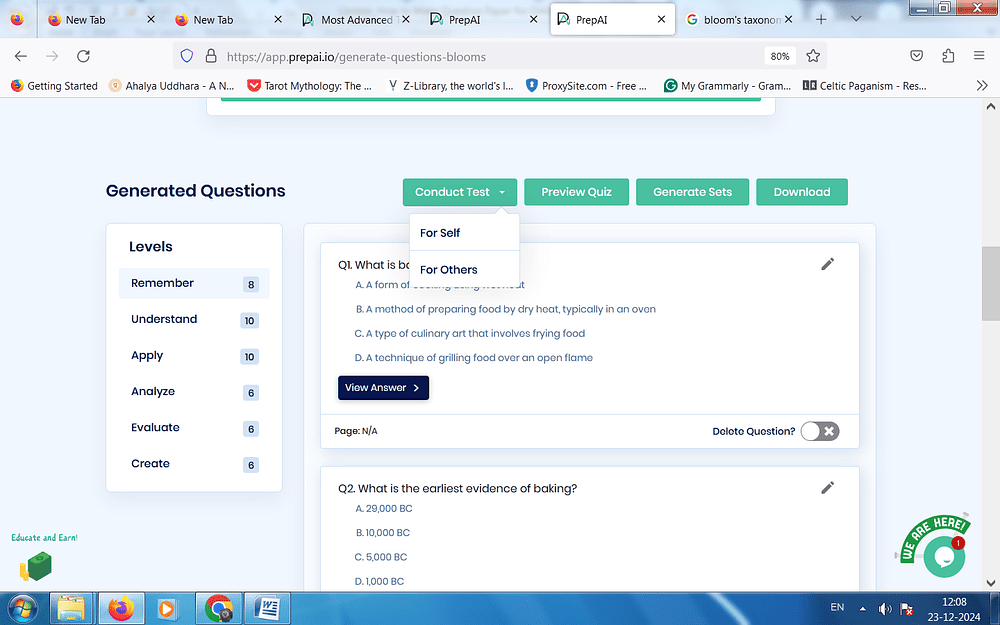This screenshot has height=625, width=1000.
Task: Click the pencil edit icon for Q1
Action: click(x=827, y=264)
